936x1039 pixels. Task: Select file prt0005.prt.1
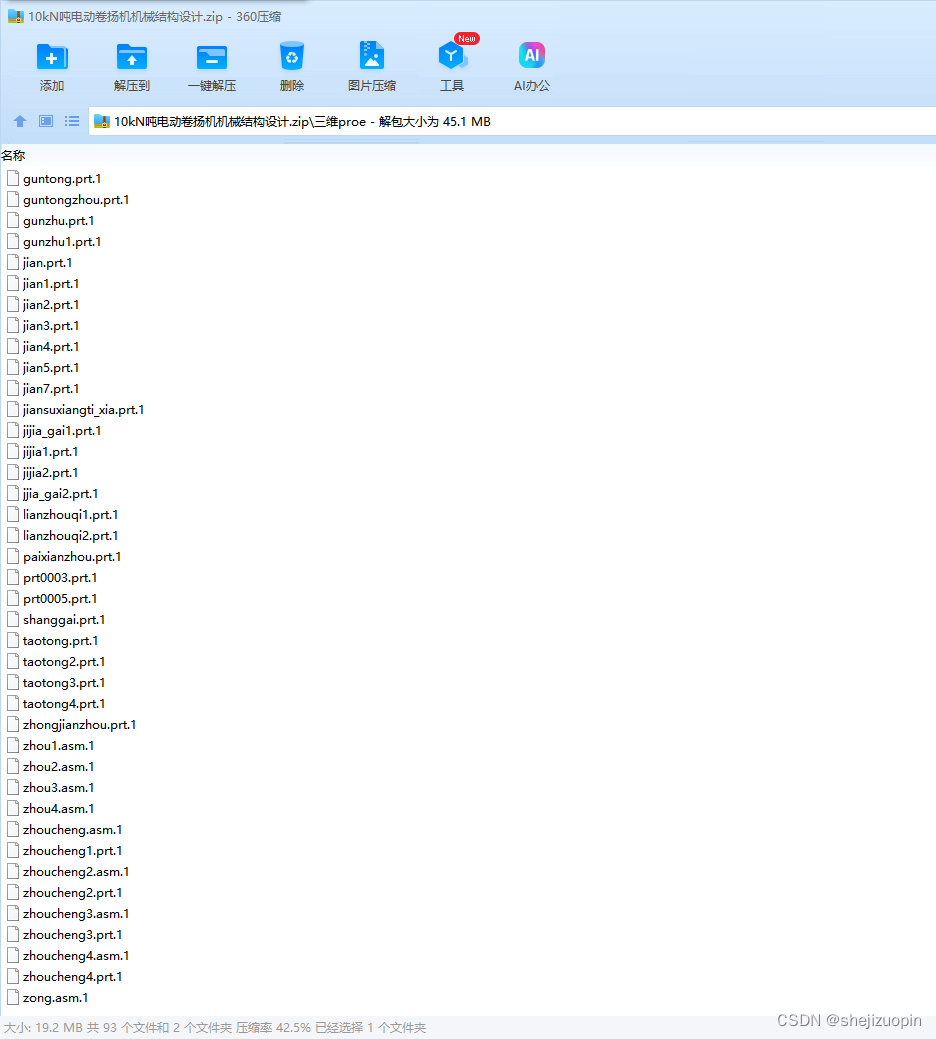point(52,599)
